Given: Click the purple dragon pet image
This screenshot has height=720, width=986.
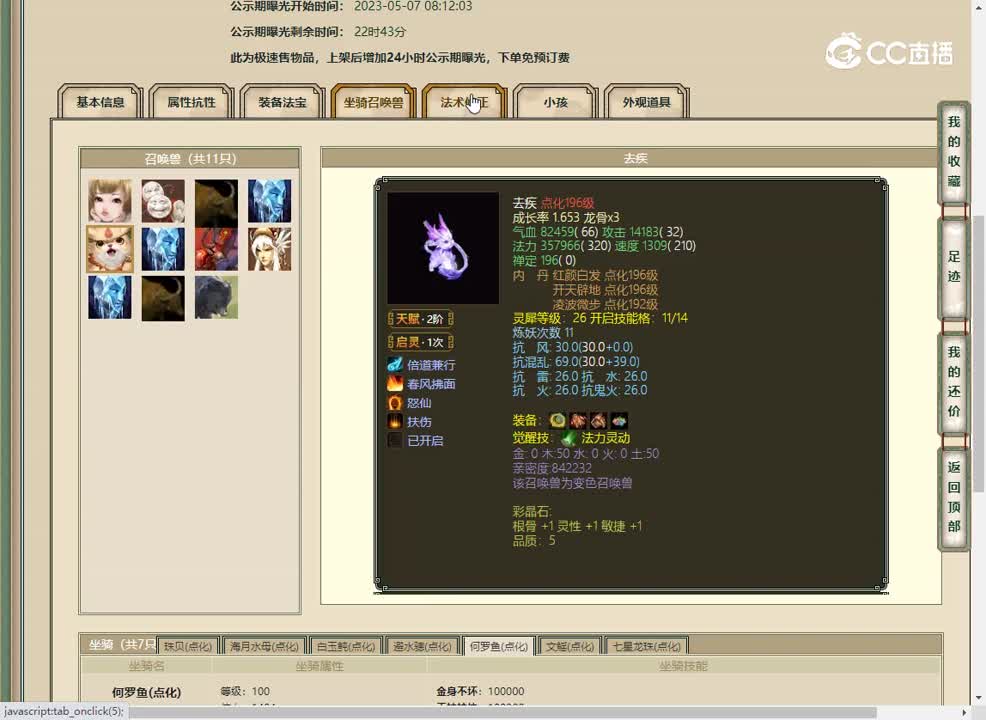Looking at the screenshot, I should pos(443,248).
